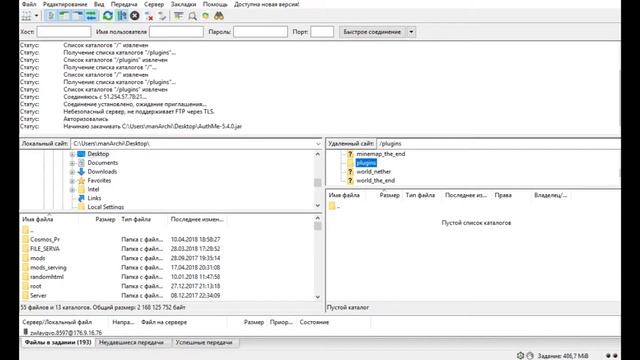The height and width of the screenshot is (360, 640).
Task: Click the Пароль input field
Action: (260, 32)
